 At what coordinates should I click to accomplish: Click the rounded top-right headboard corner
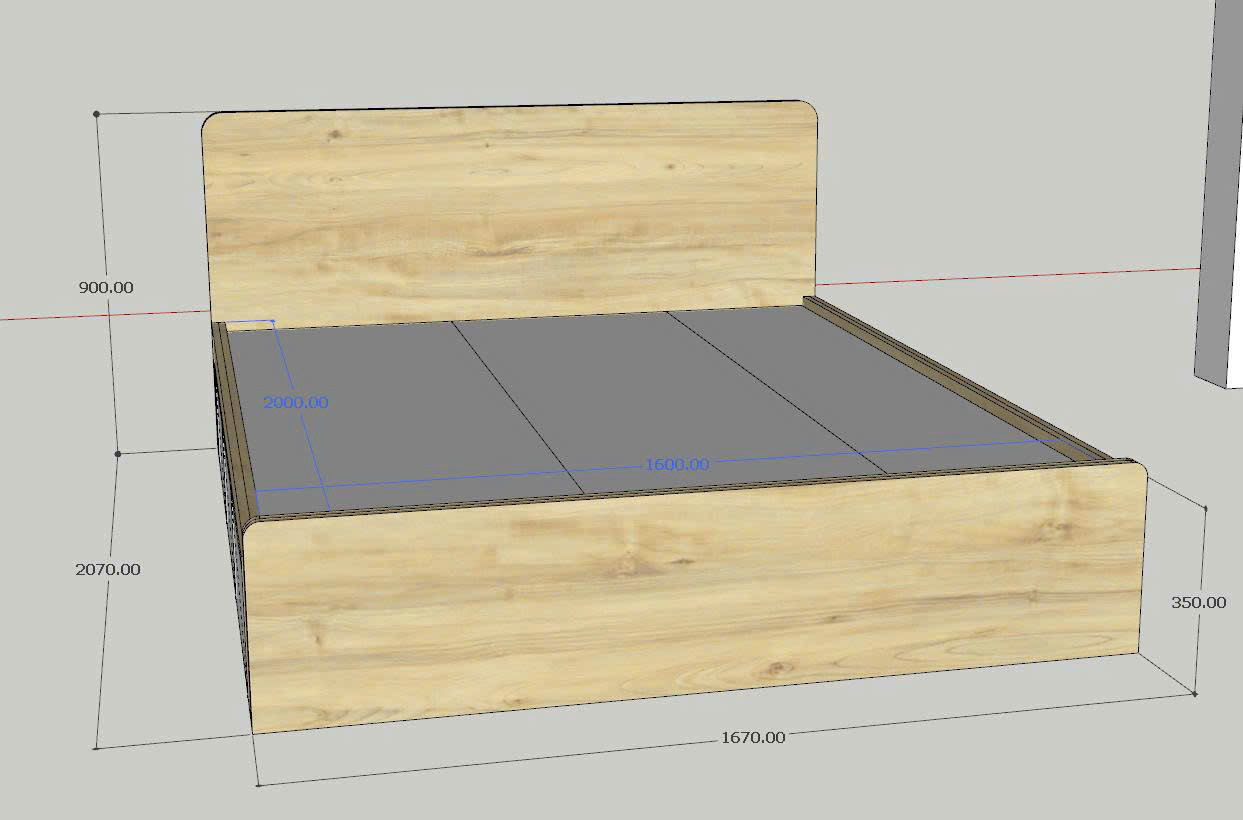tap(808, 109)
